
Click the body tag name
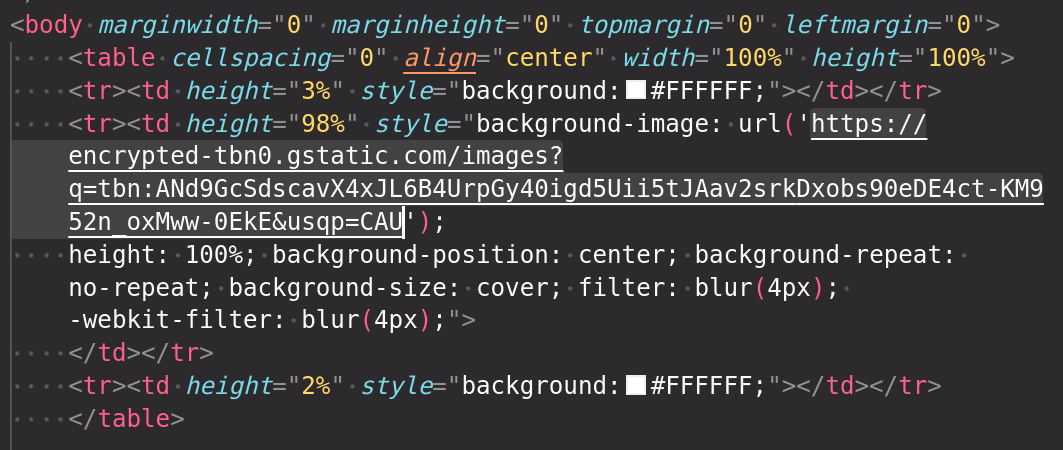[x=54, y=26]
